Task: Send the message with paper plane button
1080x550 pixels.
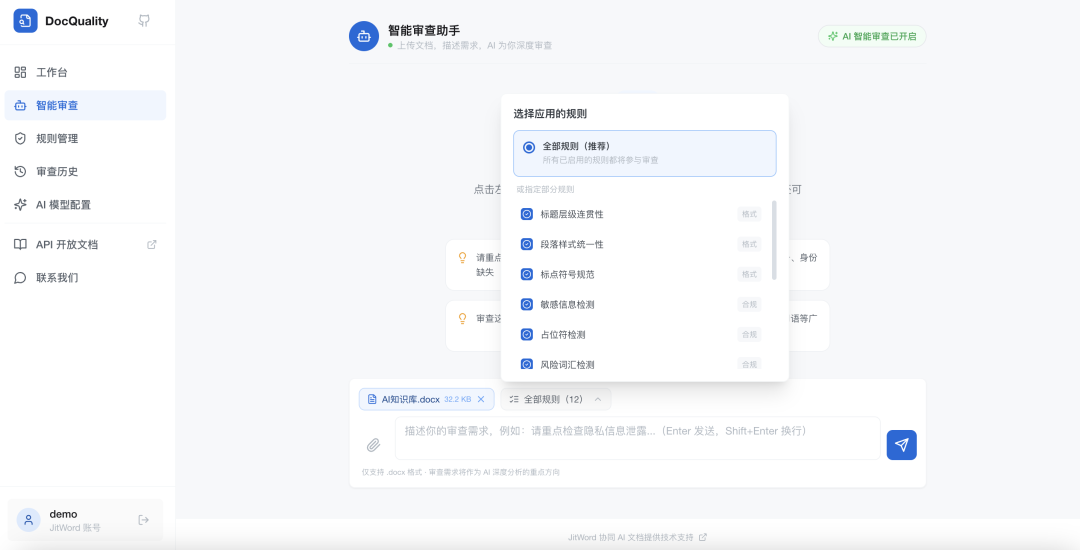Action: (902, 445)
